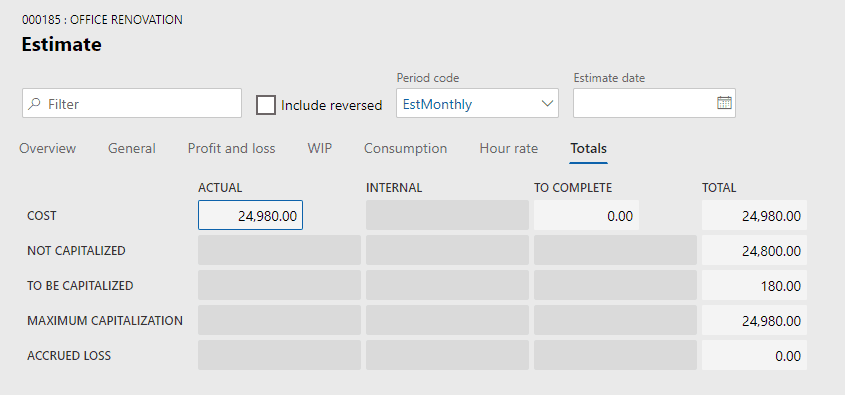Select the Actual Cost 24,980.00 field

pyautogui.click(x=250, y=216)
